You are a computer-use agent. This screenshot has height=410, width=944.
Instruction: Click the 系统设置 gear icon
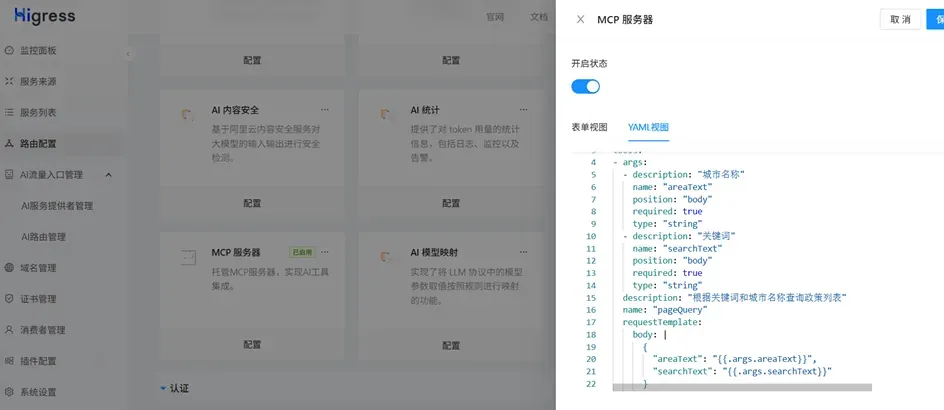click(x=9, y=392)
